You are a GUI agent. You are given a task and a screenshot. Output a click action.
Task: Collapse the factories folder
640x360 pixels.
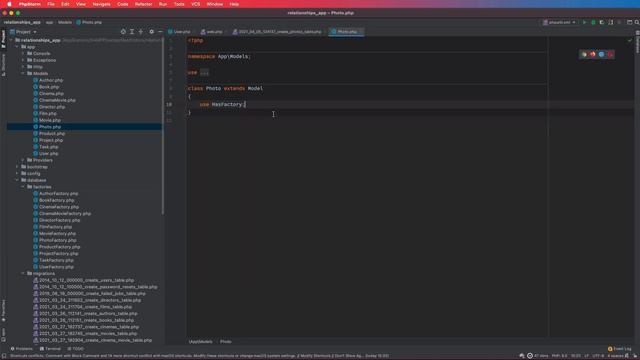23,187
